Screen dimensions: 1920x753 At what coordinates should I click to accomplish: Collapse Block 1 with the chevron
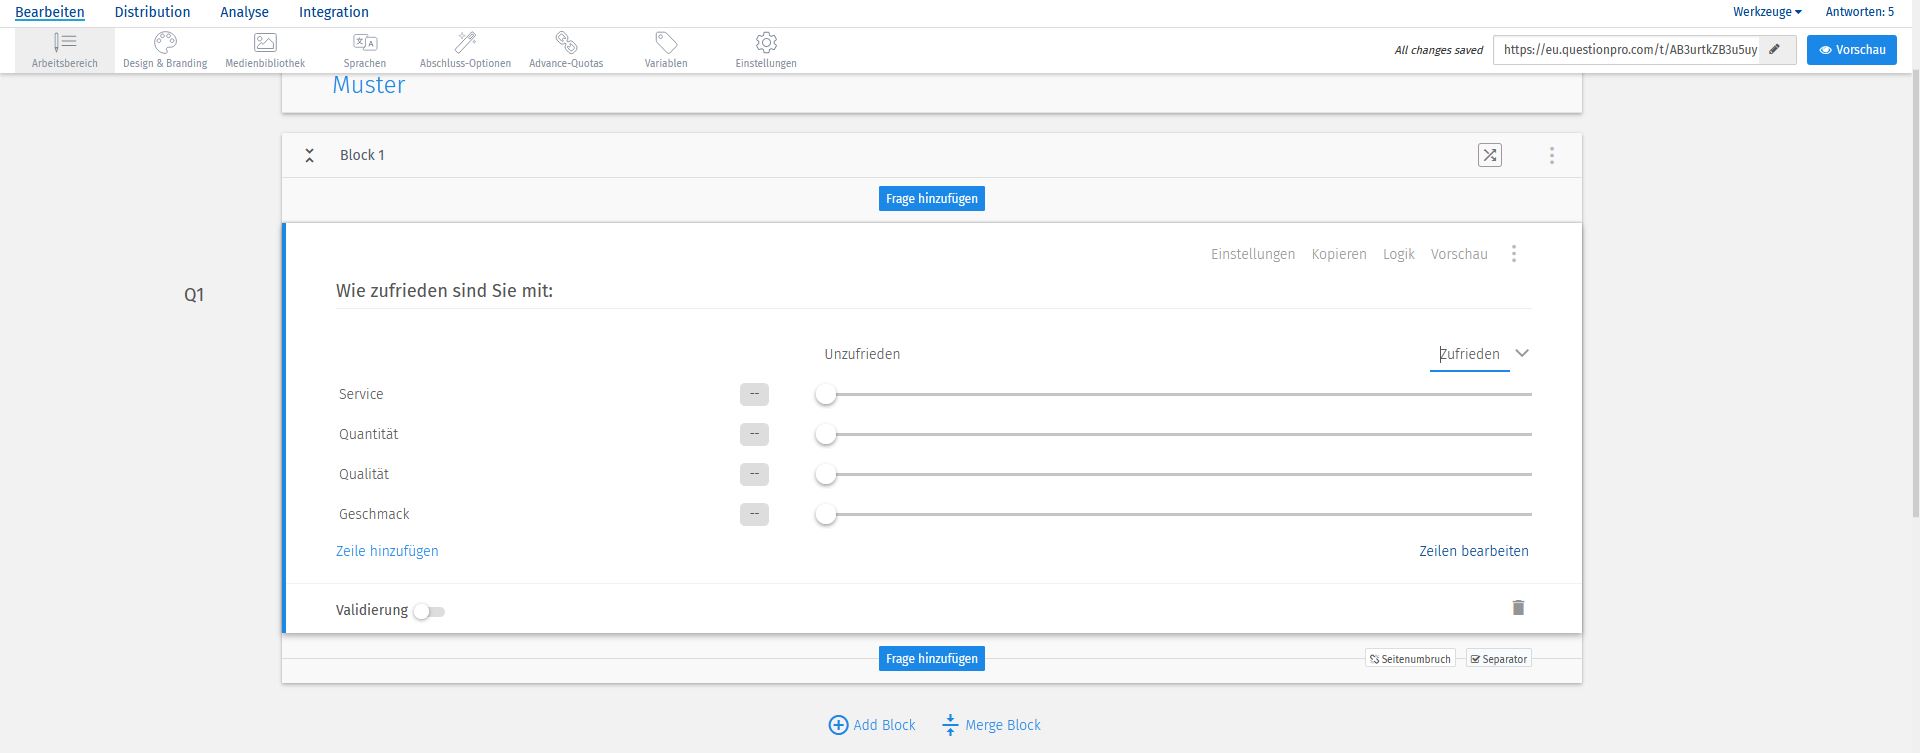click(x=310, y=155)
